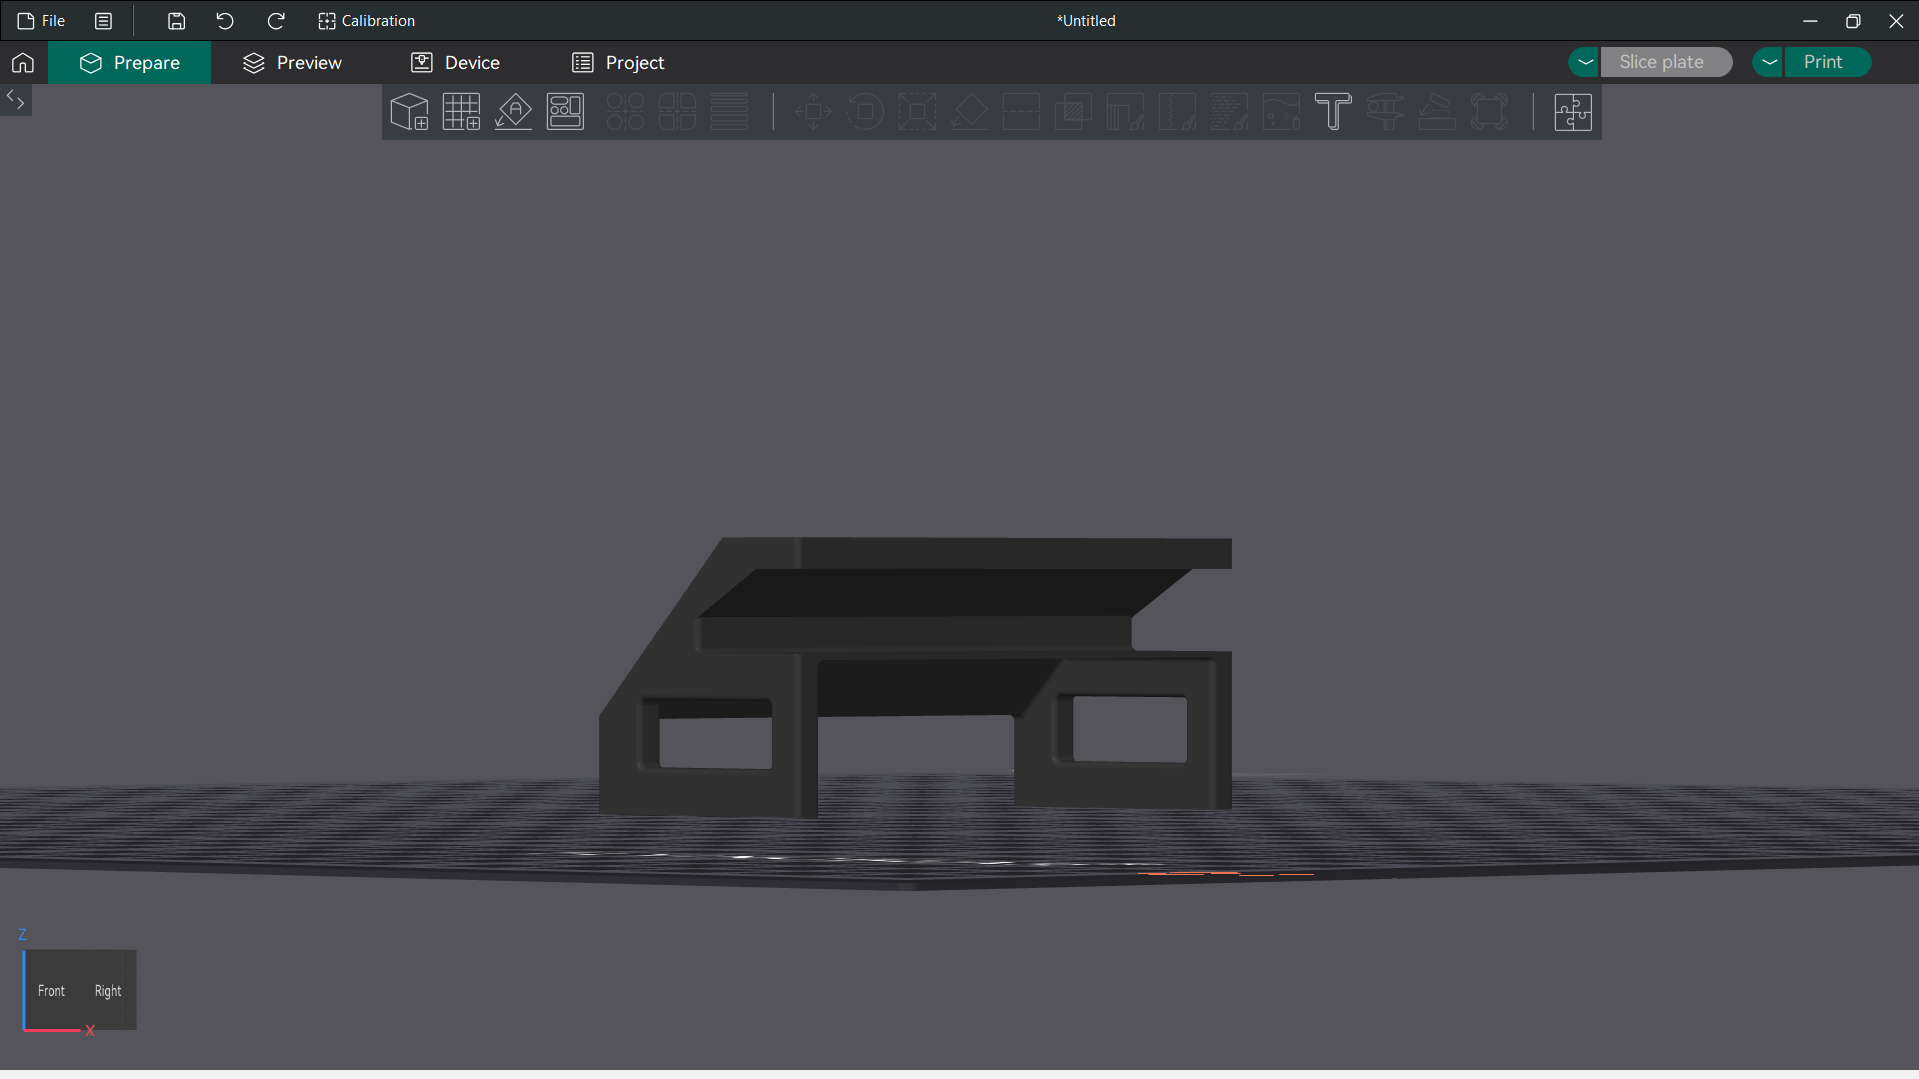
Task: Select the Supports painting tool
Action: point(1125,112)
